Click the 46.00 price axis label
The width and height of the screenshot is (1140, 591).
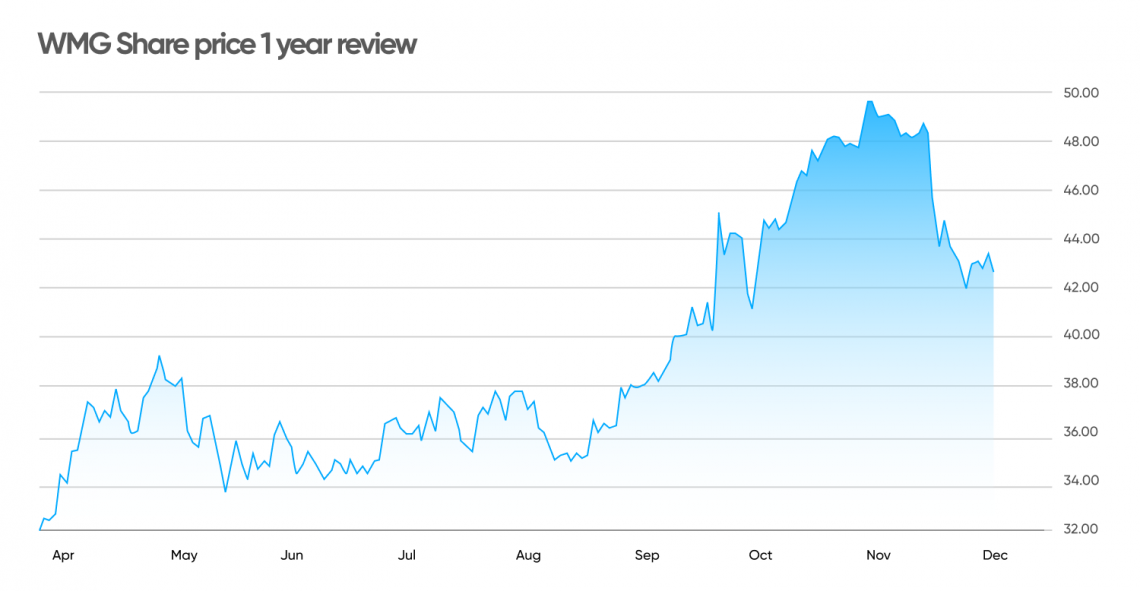point(1081,190)
